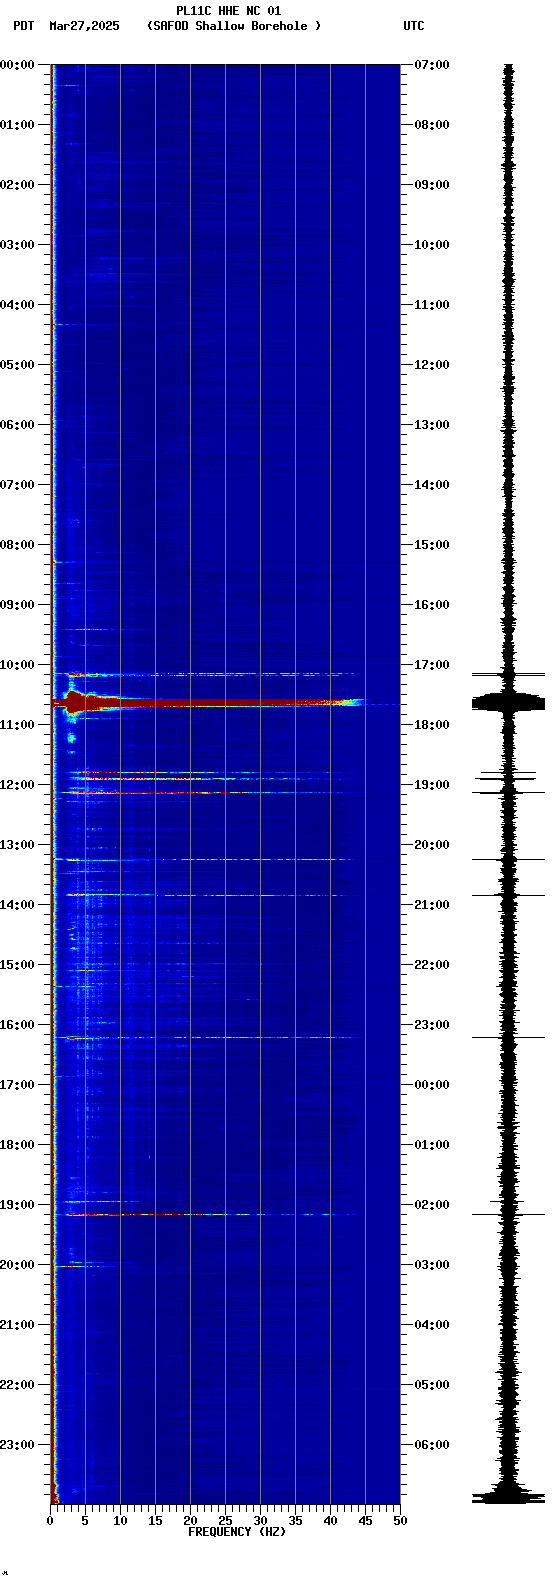Image resolution: width=552 pixels, height=1584 pixels.
Task: Click the 05:00 PDT time label
Action: tap(17, 365)
